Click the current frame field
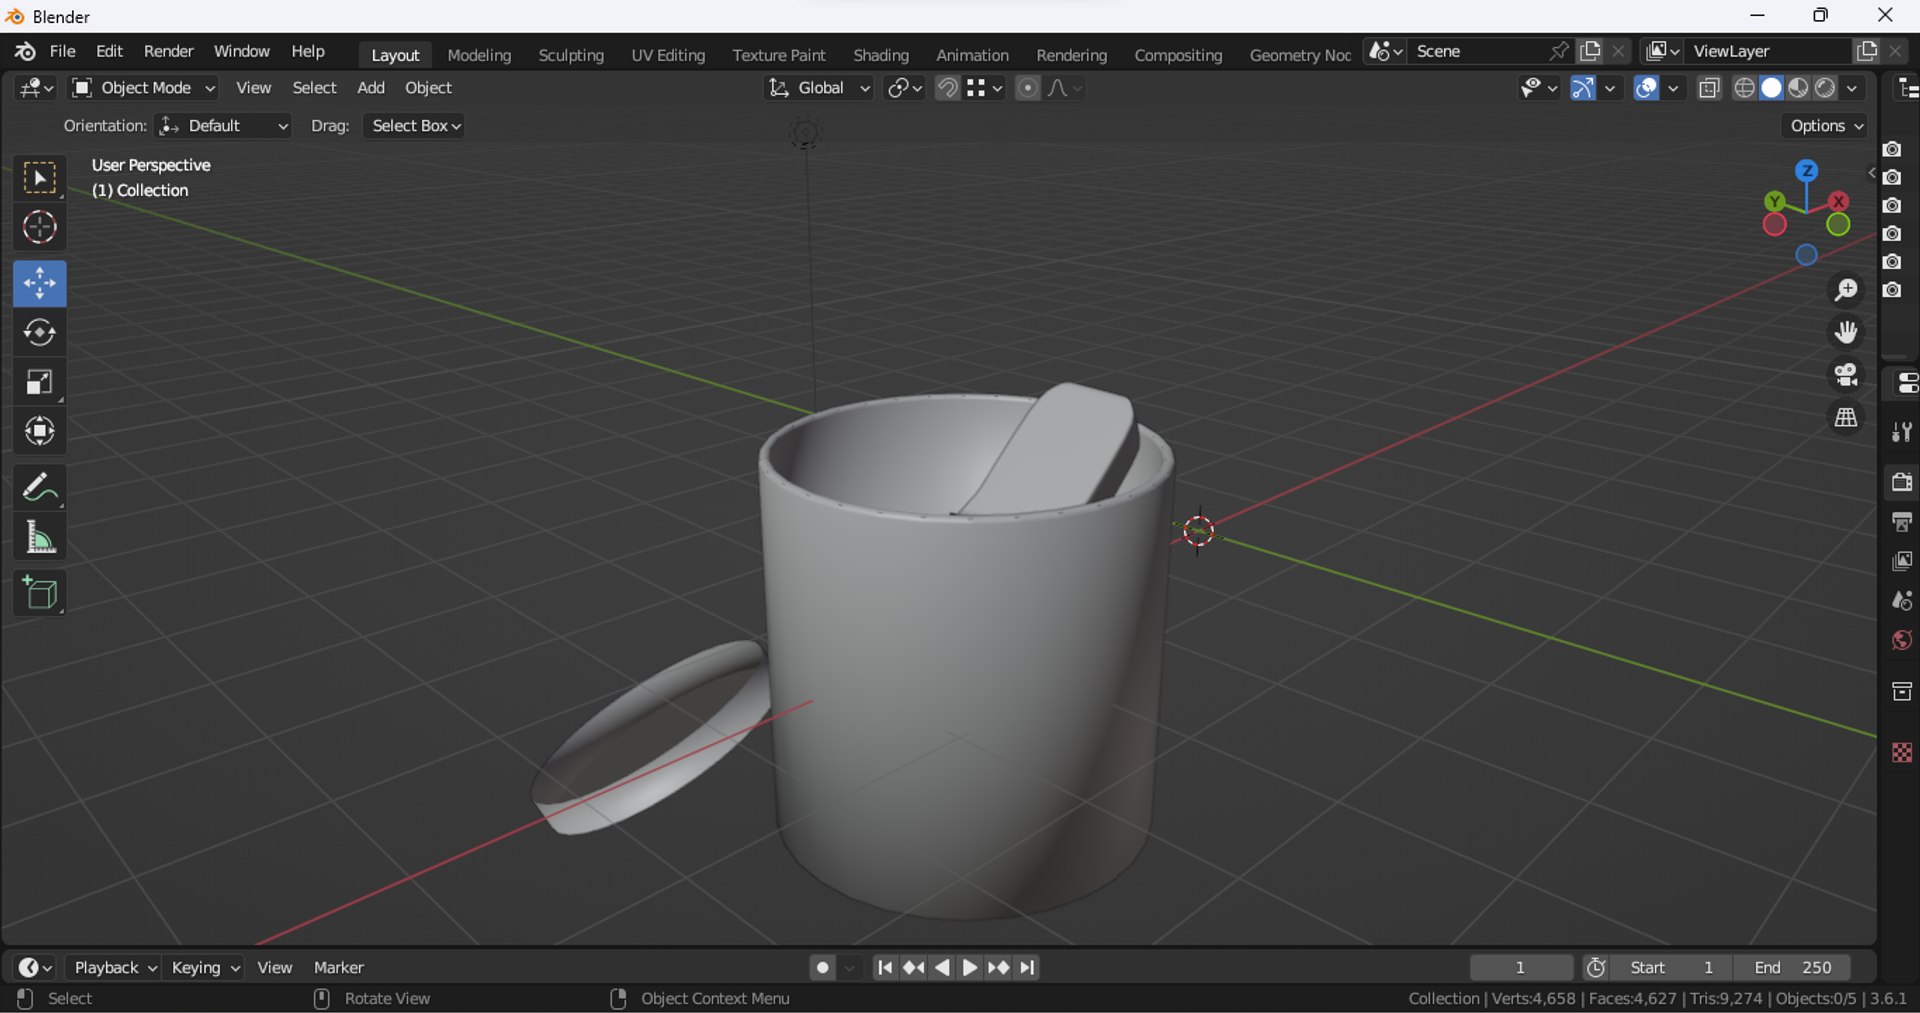Screen dimensions: 1920x1013 tap(1521, 968)
